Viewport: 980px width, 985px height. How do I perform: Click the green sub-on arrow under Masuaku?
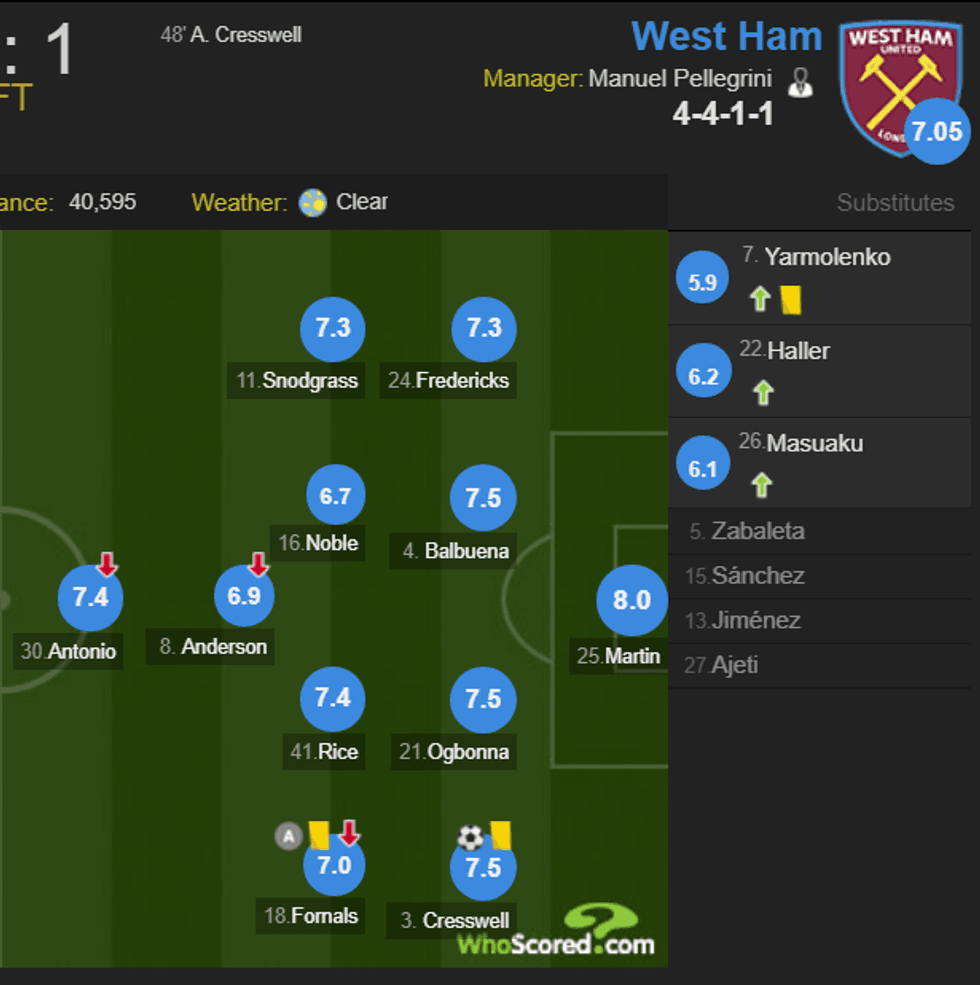click(762, 485)
